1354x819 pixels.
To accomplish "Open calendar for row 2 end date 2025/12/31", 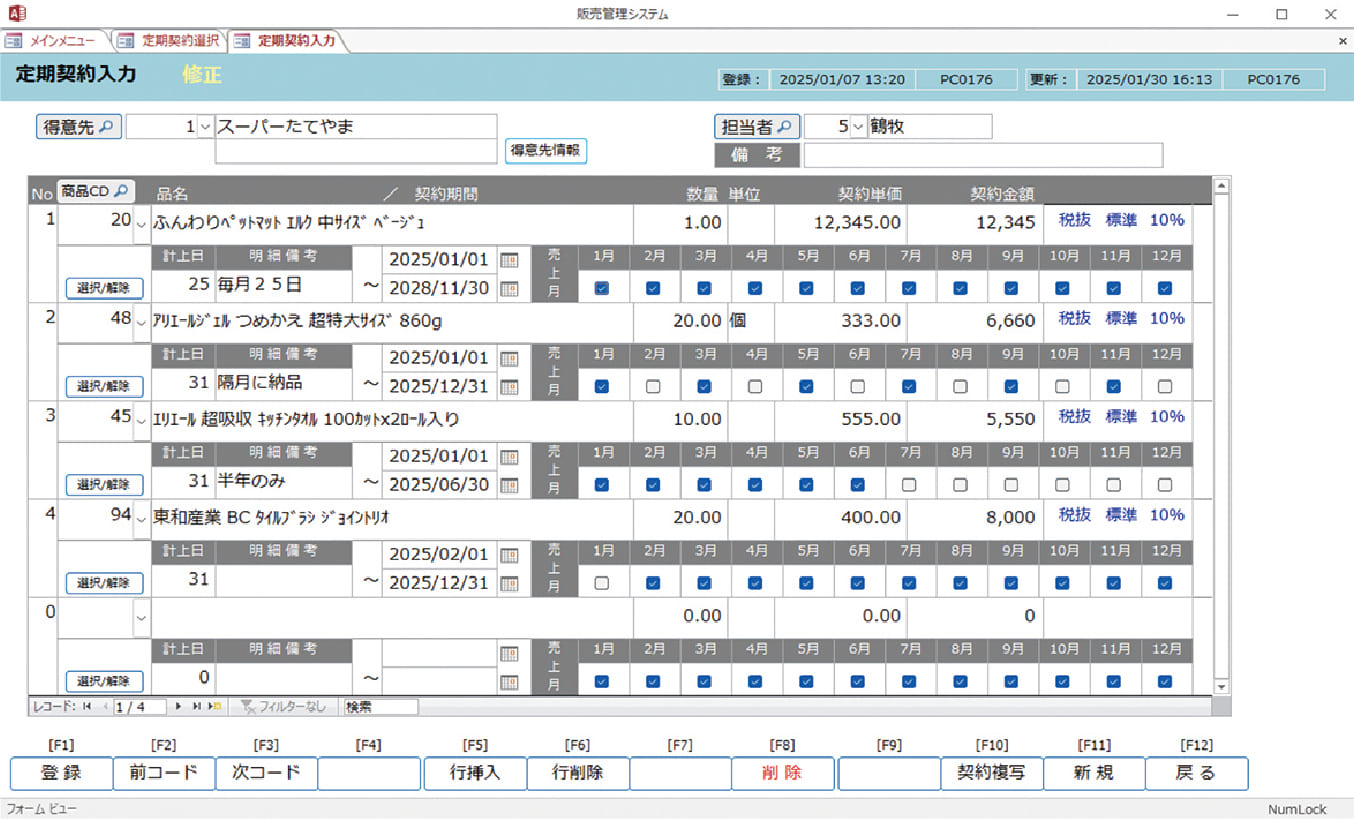I will tap(509, 386).
